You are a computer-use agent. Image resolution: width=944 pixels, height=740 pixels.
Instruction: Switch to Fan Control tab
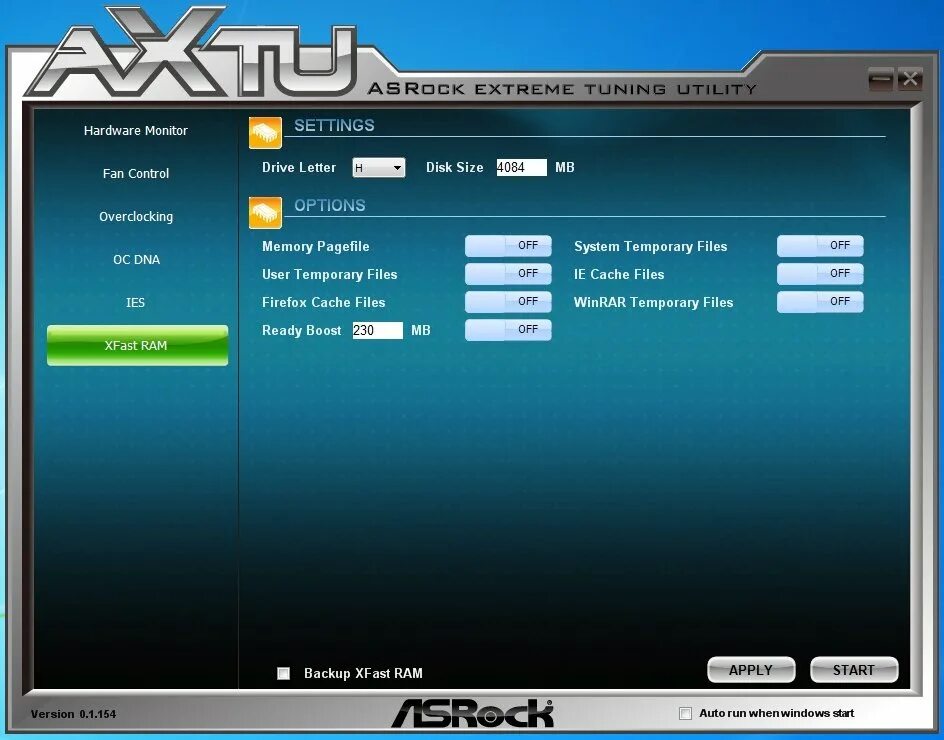click(136, 173)
